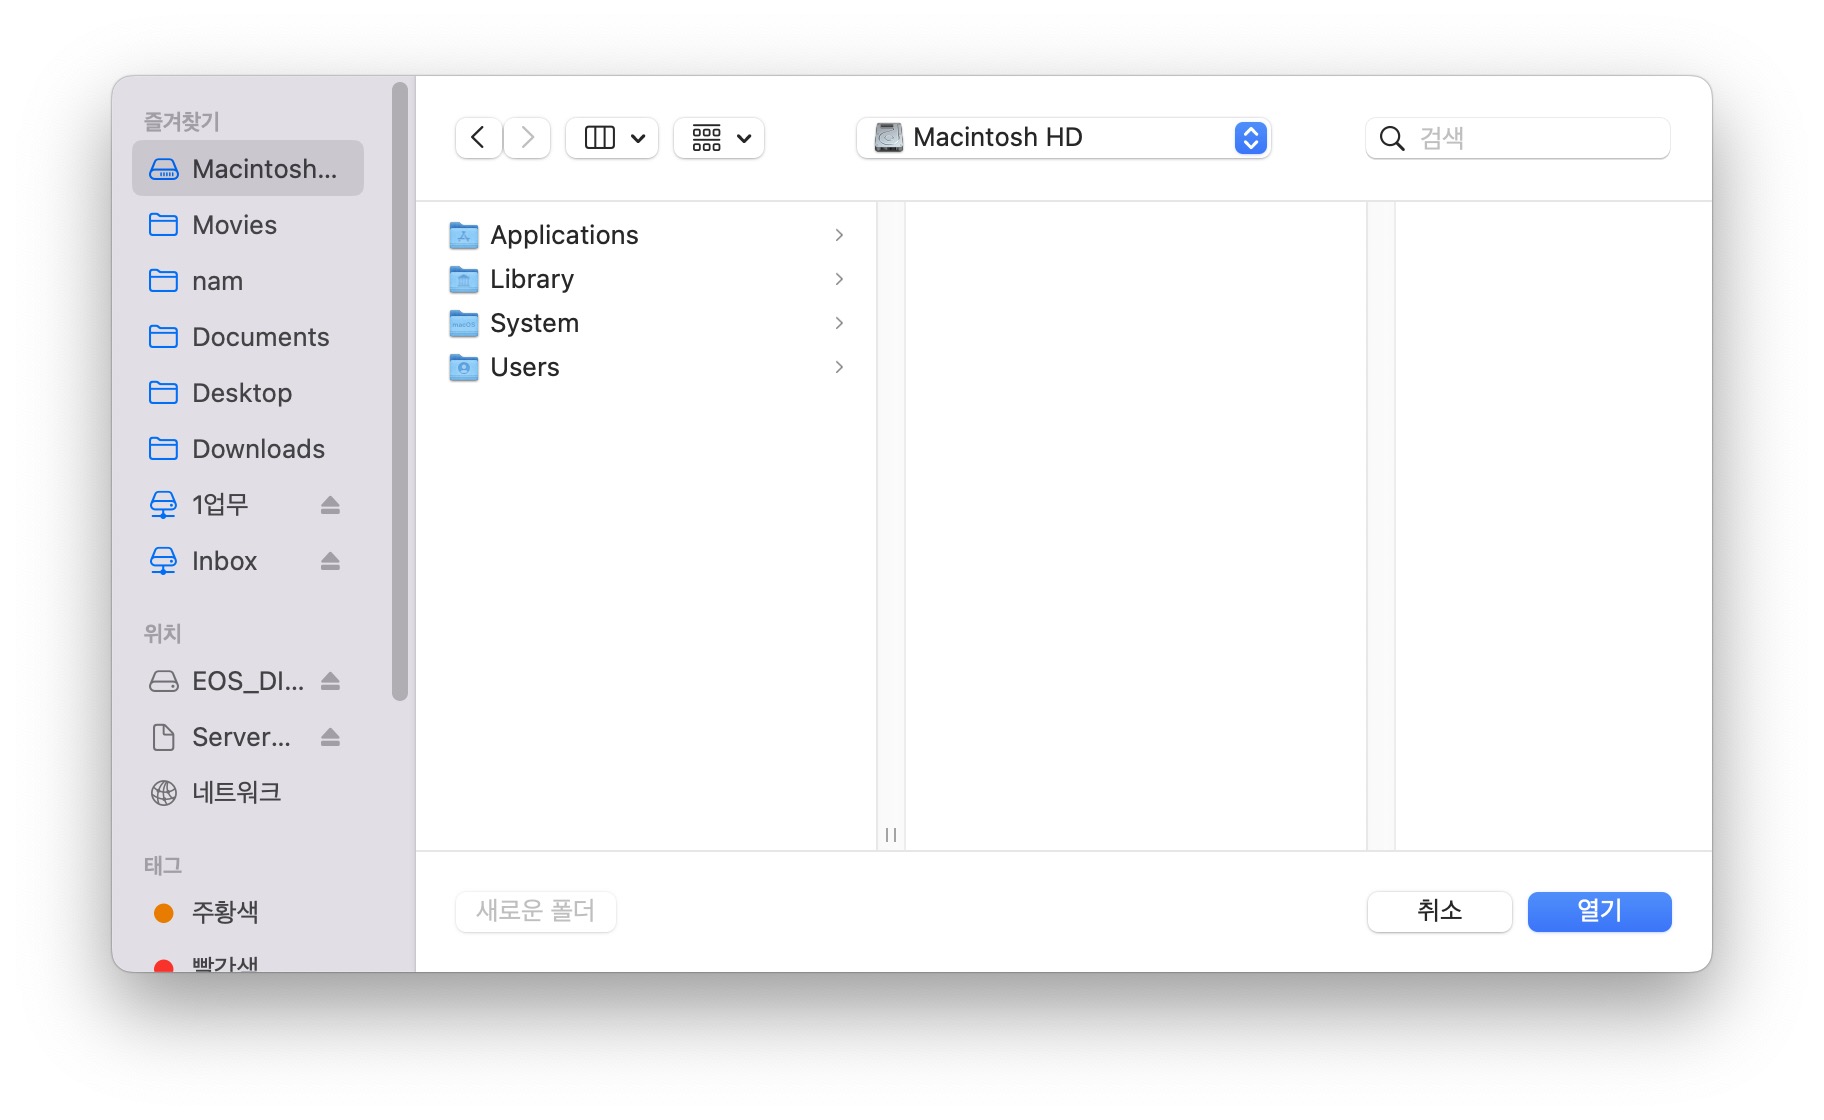
Task: Eject the Inbox volume
Action: [331, 561]
